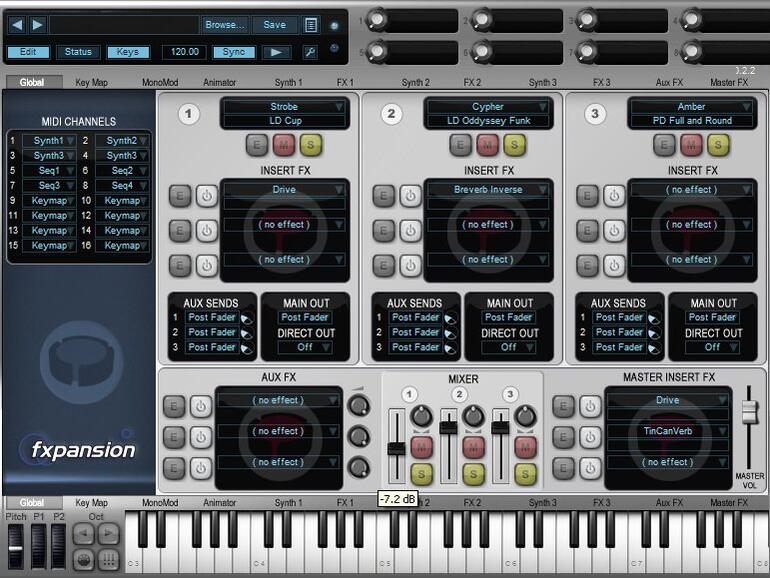The image size is (770, 578).
Task: Edit the first Aux FX slot
Action: 173,406
